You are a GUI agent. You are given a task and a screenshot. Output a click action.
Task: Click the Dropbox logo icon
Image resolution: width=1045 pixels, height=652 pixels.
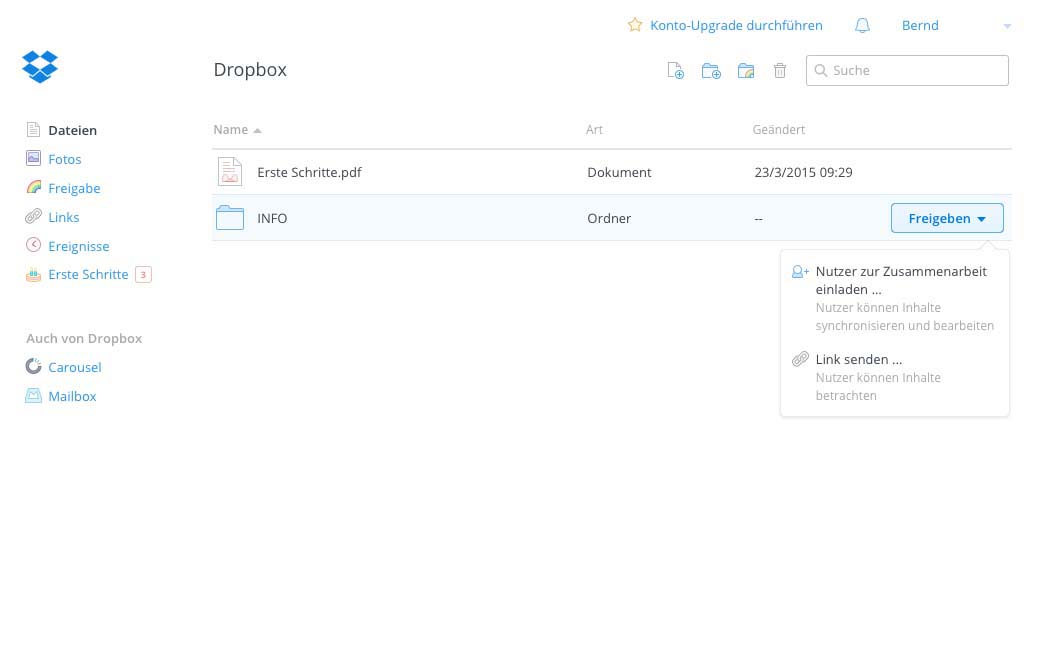point(40,67)
